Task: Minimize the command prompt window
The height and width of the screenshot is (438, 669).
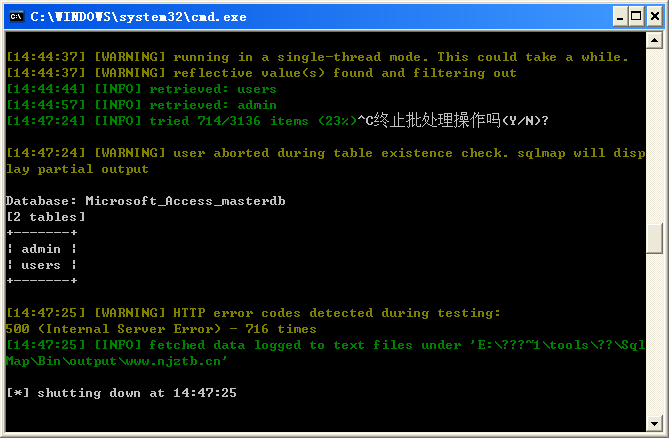Action: [x=620, y=17]
